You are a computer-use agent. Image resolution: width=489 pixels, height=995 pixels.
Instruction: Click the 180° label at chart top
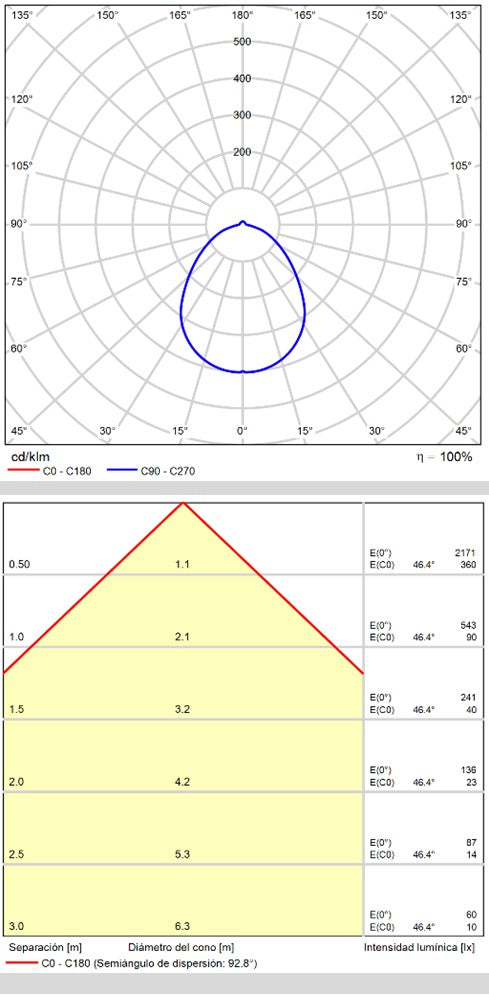point(242,15)
